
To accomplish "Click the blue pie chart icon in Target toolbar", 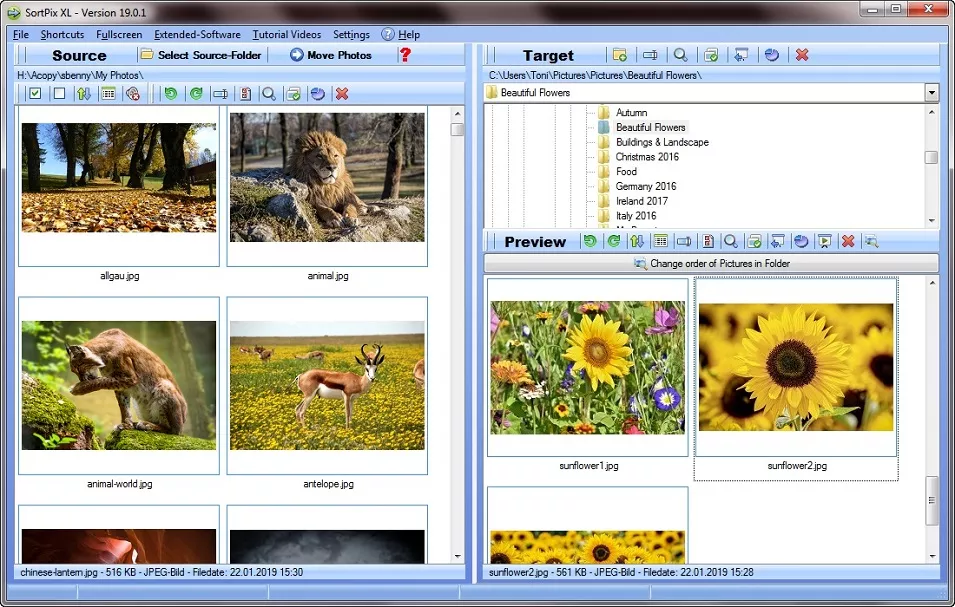I will click(x=772, y=55).
